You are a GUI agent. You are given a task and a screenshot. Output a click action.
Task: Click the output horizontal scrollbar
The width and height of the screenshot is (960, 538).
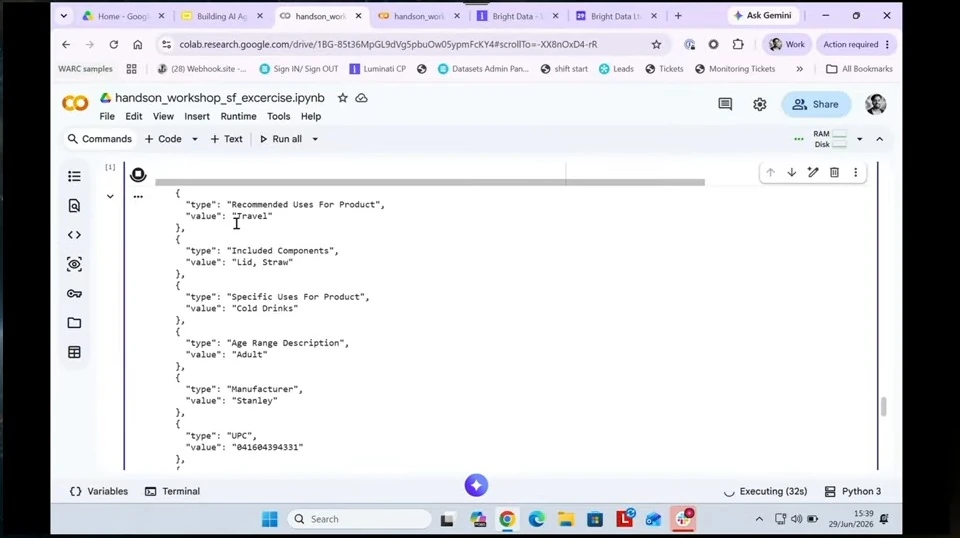click(430, 182)
